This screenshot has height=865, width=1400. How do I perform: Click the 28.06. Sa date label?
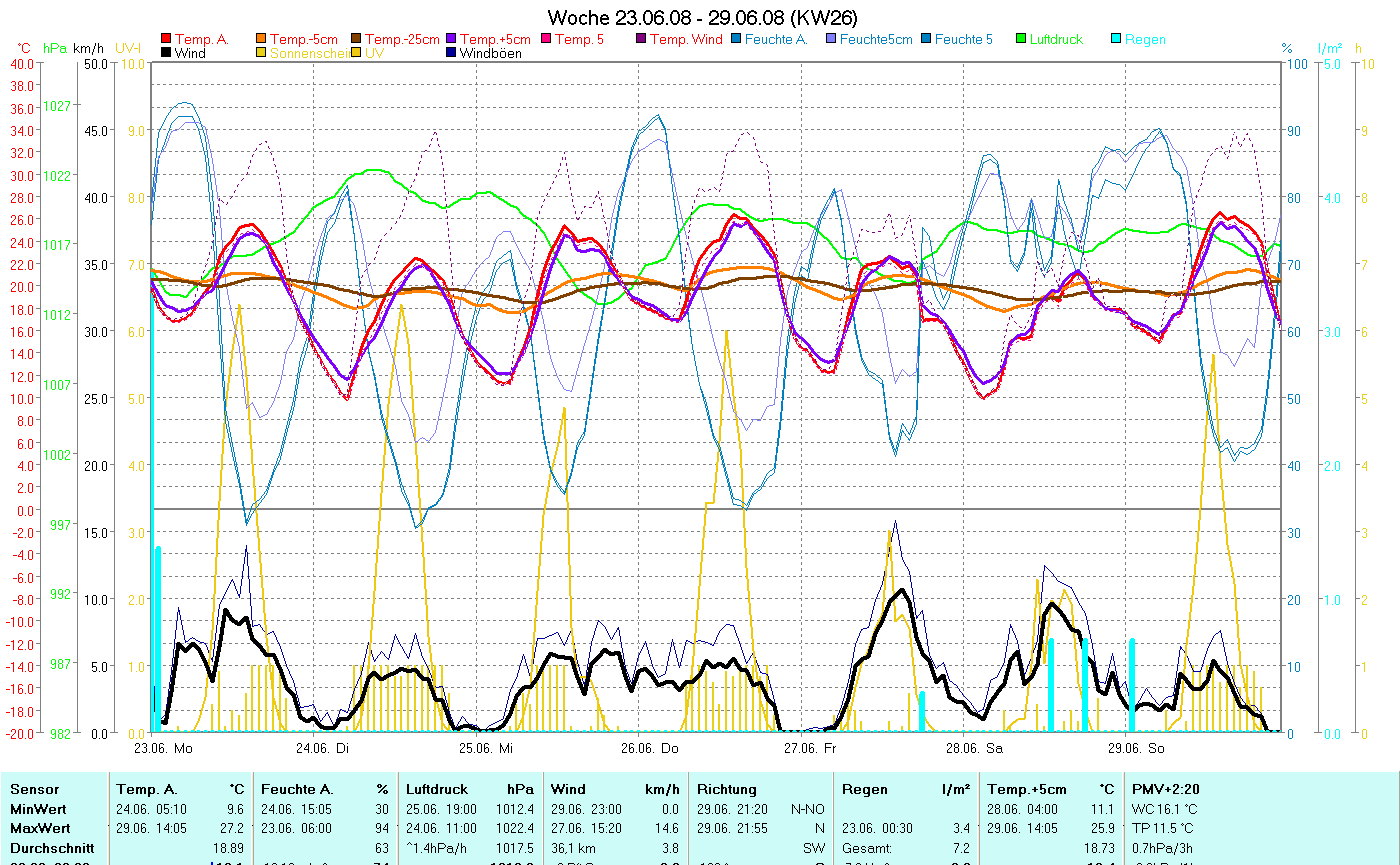click(975, 748)
